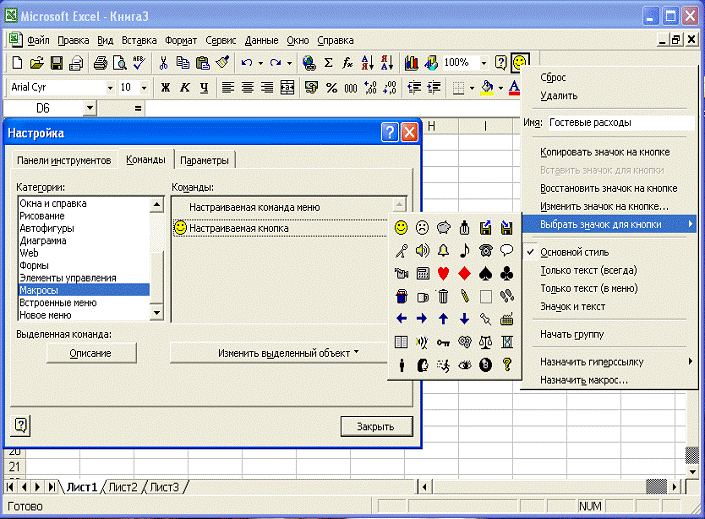Image resolution: width=705 pixels, height=519 pixels.
Task: Click the Sort Ascending icon
Action: [367, 63]
